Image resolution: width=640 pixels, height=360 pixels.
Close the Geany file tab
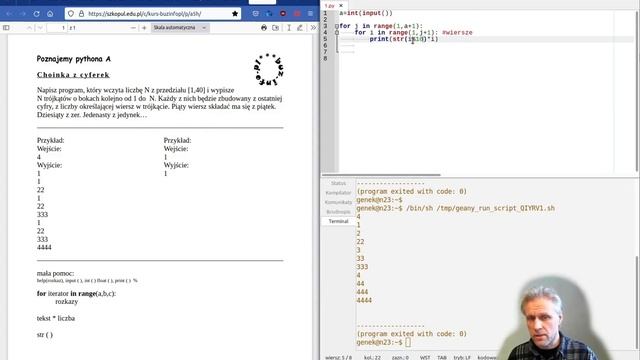[x=341, y=6]
